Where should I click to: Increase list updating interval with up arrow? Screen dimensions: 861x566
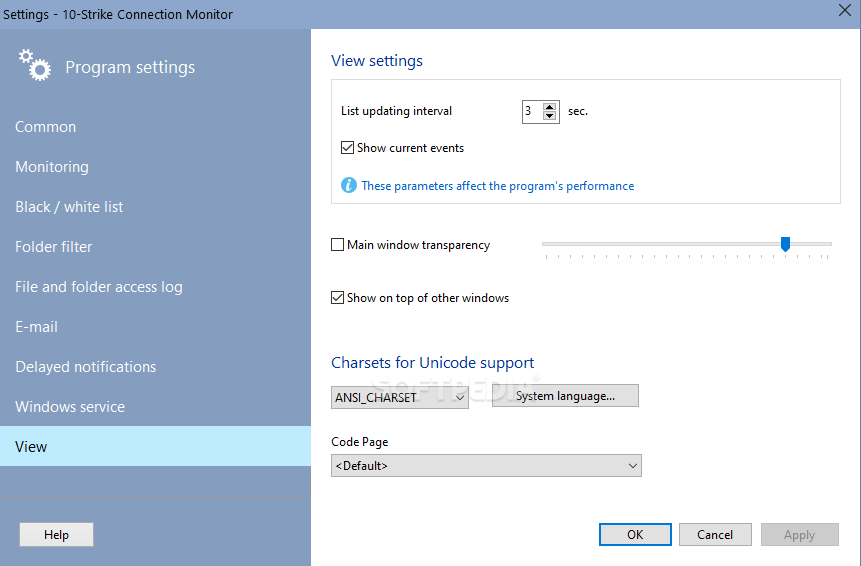click(x=549, y=107)
